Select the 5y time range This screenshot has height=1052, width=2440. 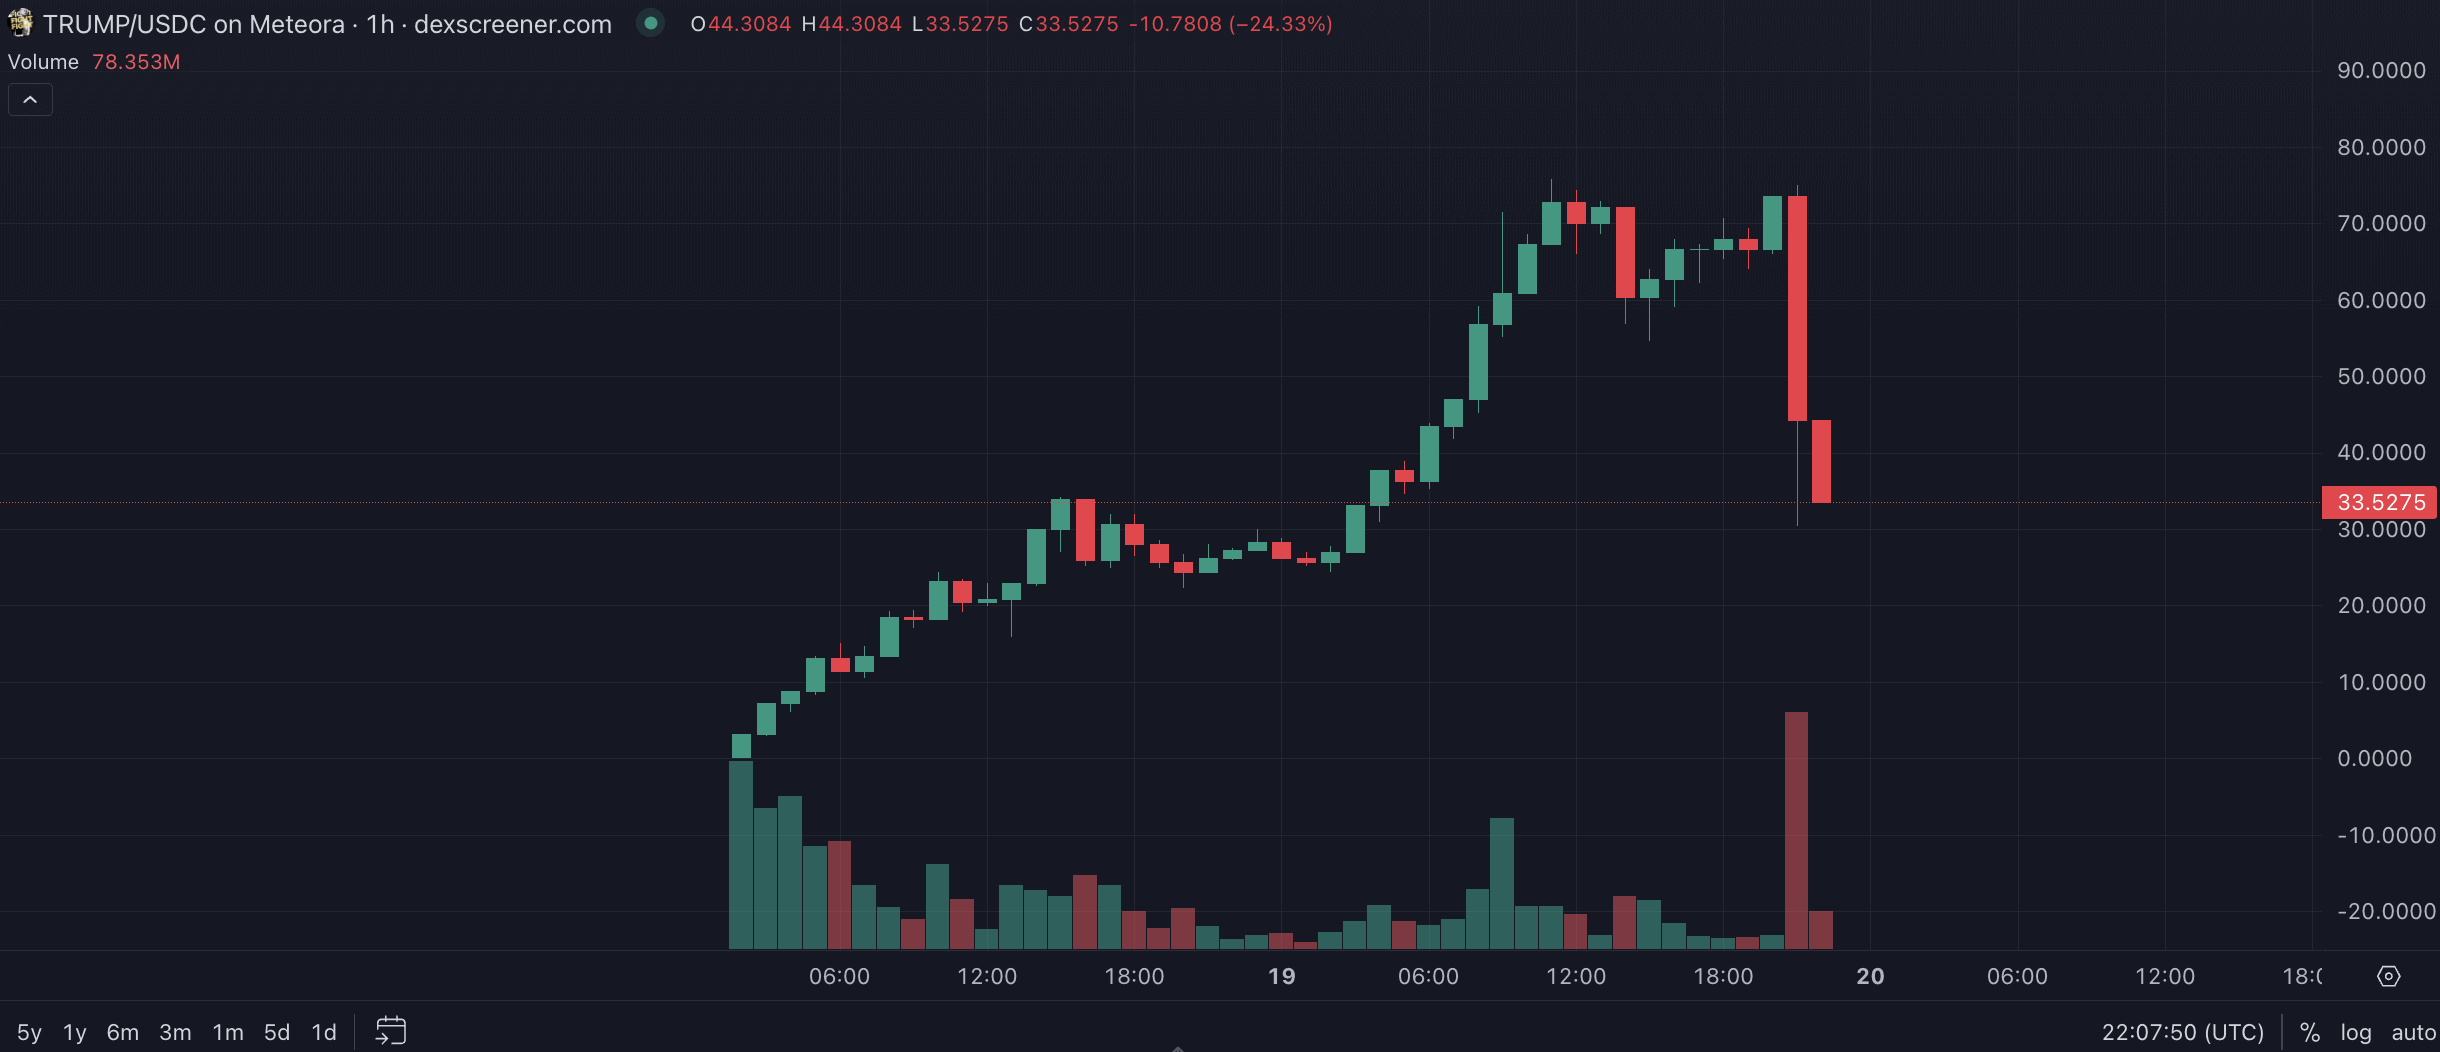click(x=29, y=1032)
